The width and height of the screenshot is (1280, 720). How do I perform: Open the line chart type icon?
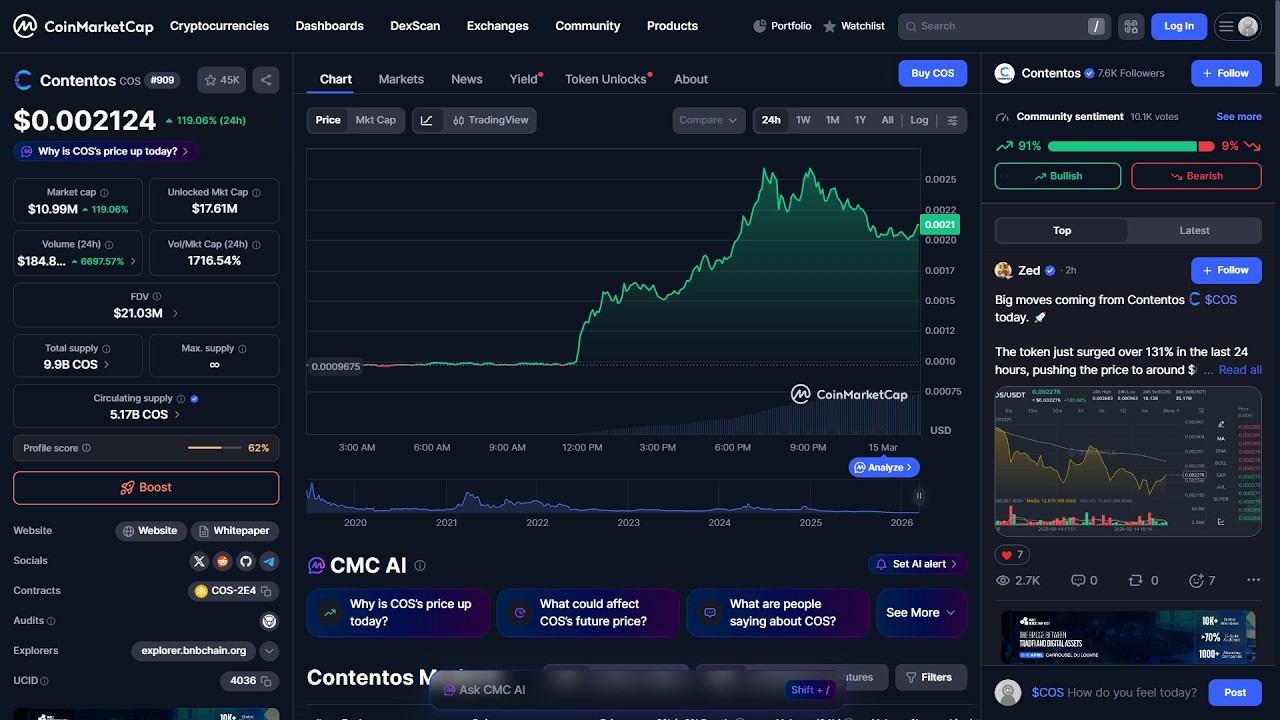(x=427, y=120)
